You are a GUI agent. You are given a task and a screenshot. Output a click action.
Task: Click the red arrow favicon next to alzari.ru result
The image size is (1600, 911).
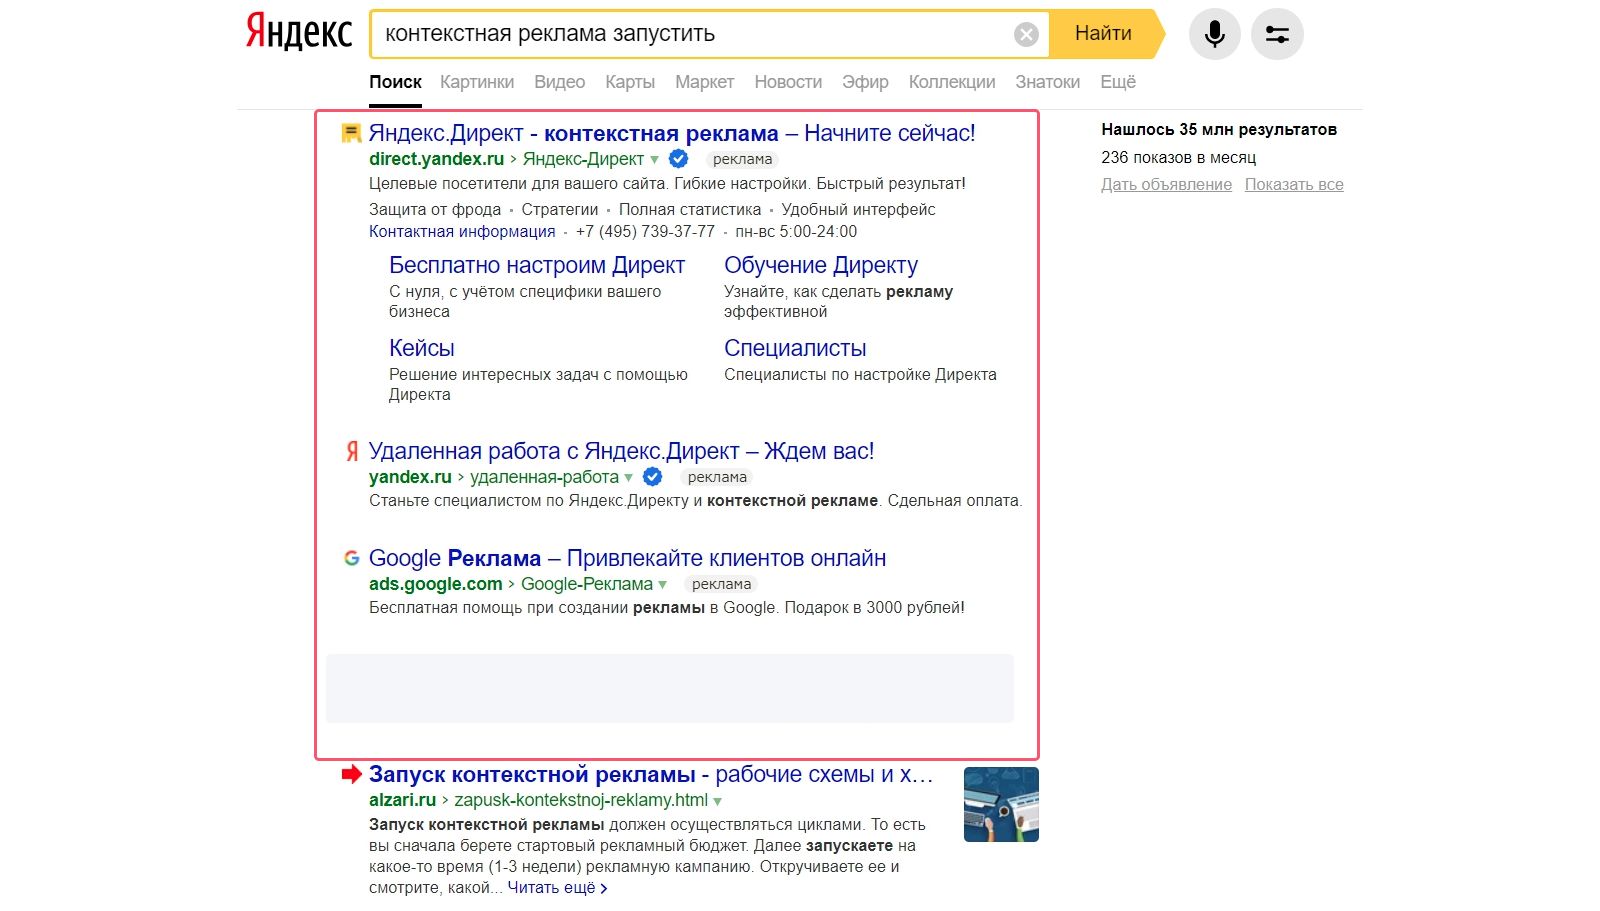click(x=351, y=773)
